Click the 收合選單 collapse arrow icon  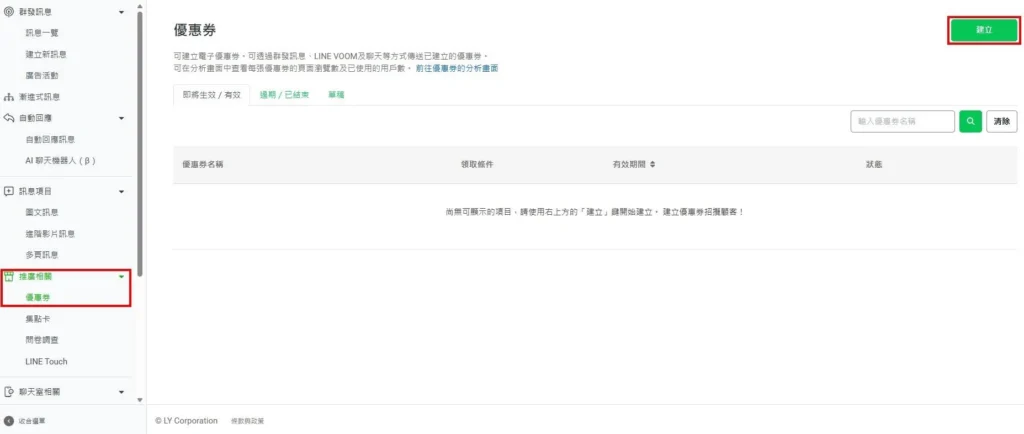pos(9,421)
